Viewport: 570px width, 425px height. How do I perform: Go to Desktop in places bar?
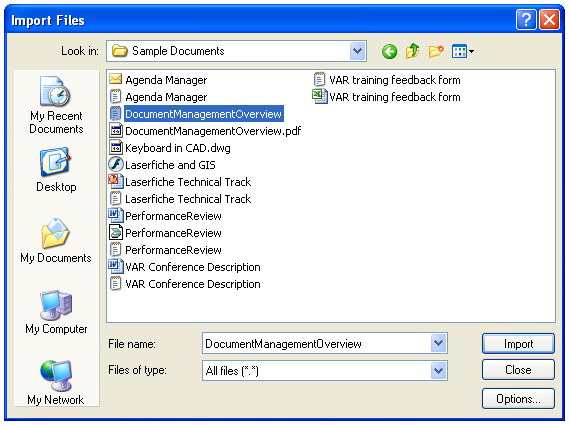tap(56, 170)
